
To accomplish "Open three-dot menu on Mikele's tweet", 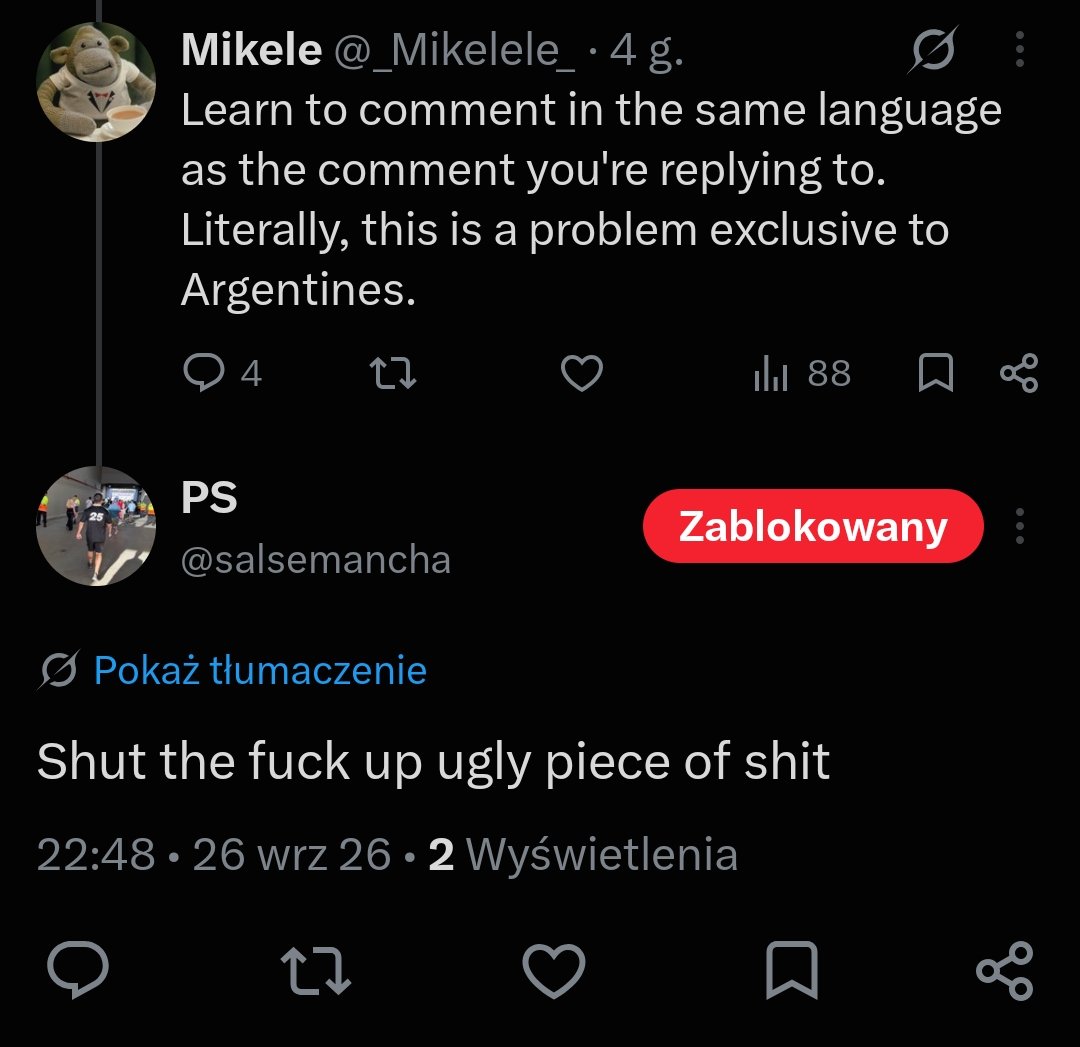I will click(1020, 50).
